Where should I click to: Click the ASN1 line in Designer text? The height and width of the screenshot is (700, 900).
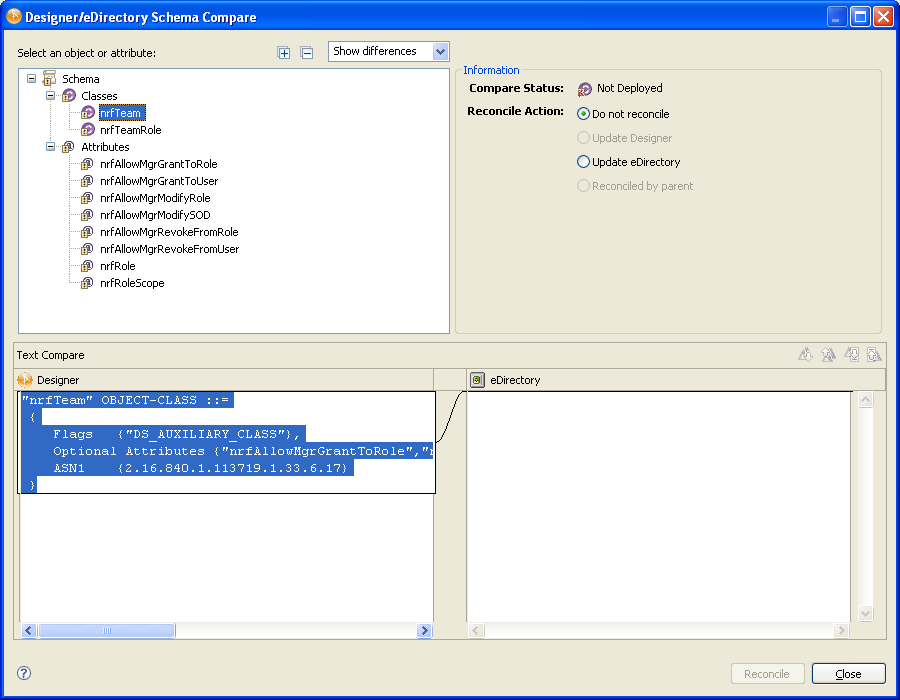[200, 468]
